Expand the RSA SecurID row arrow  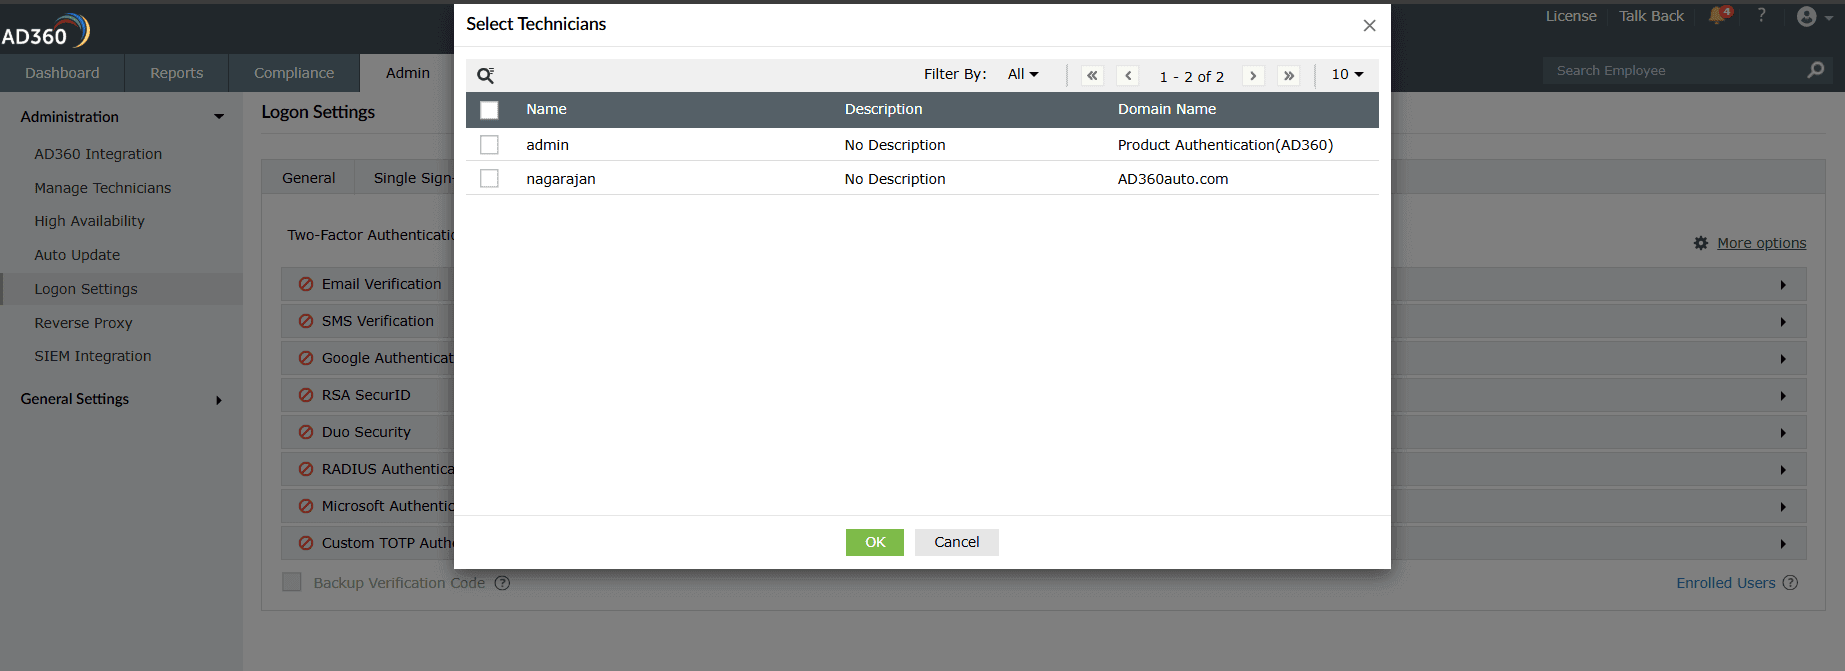pyautogui.click(x=1783, y=396)
